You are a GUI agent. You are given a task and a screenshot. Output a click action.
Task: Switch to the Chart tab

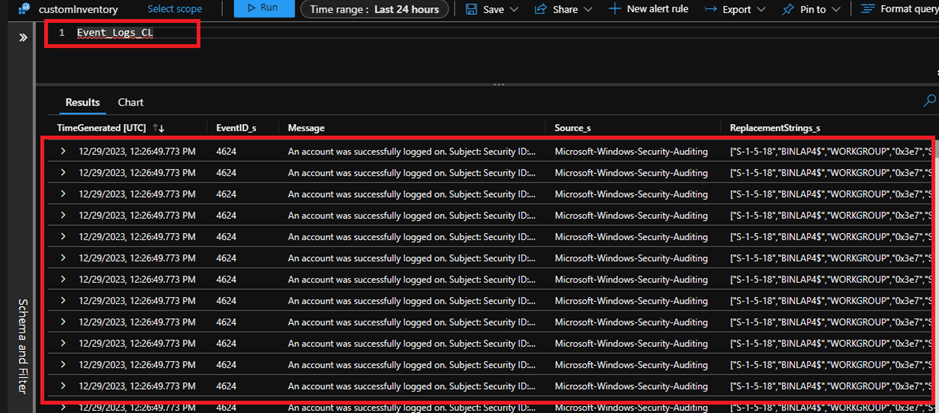[130, 102]
